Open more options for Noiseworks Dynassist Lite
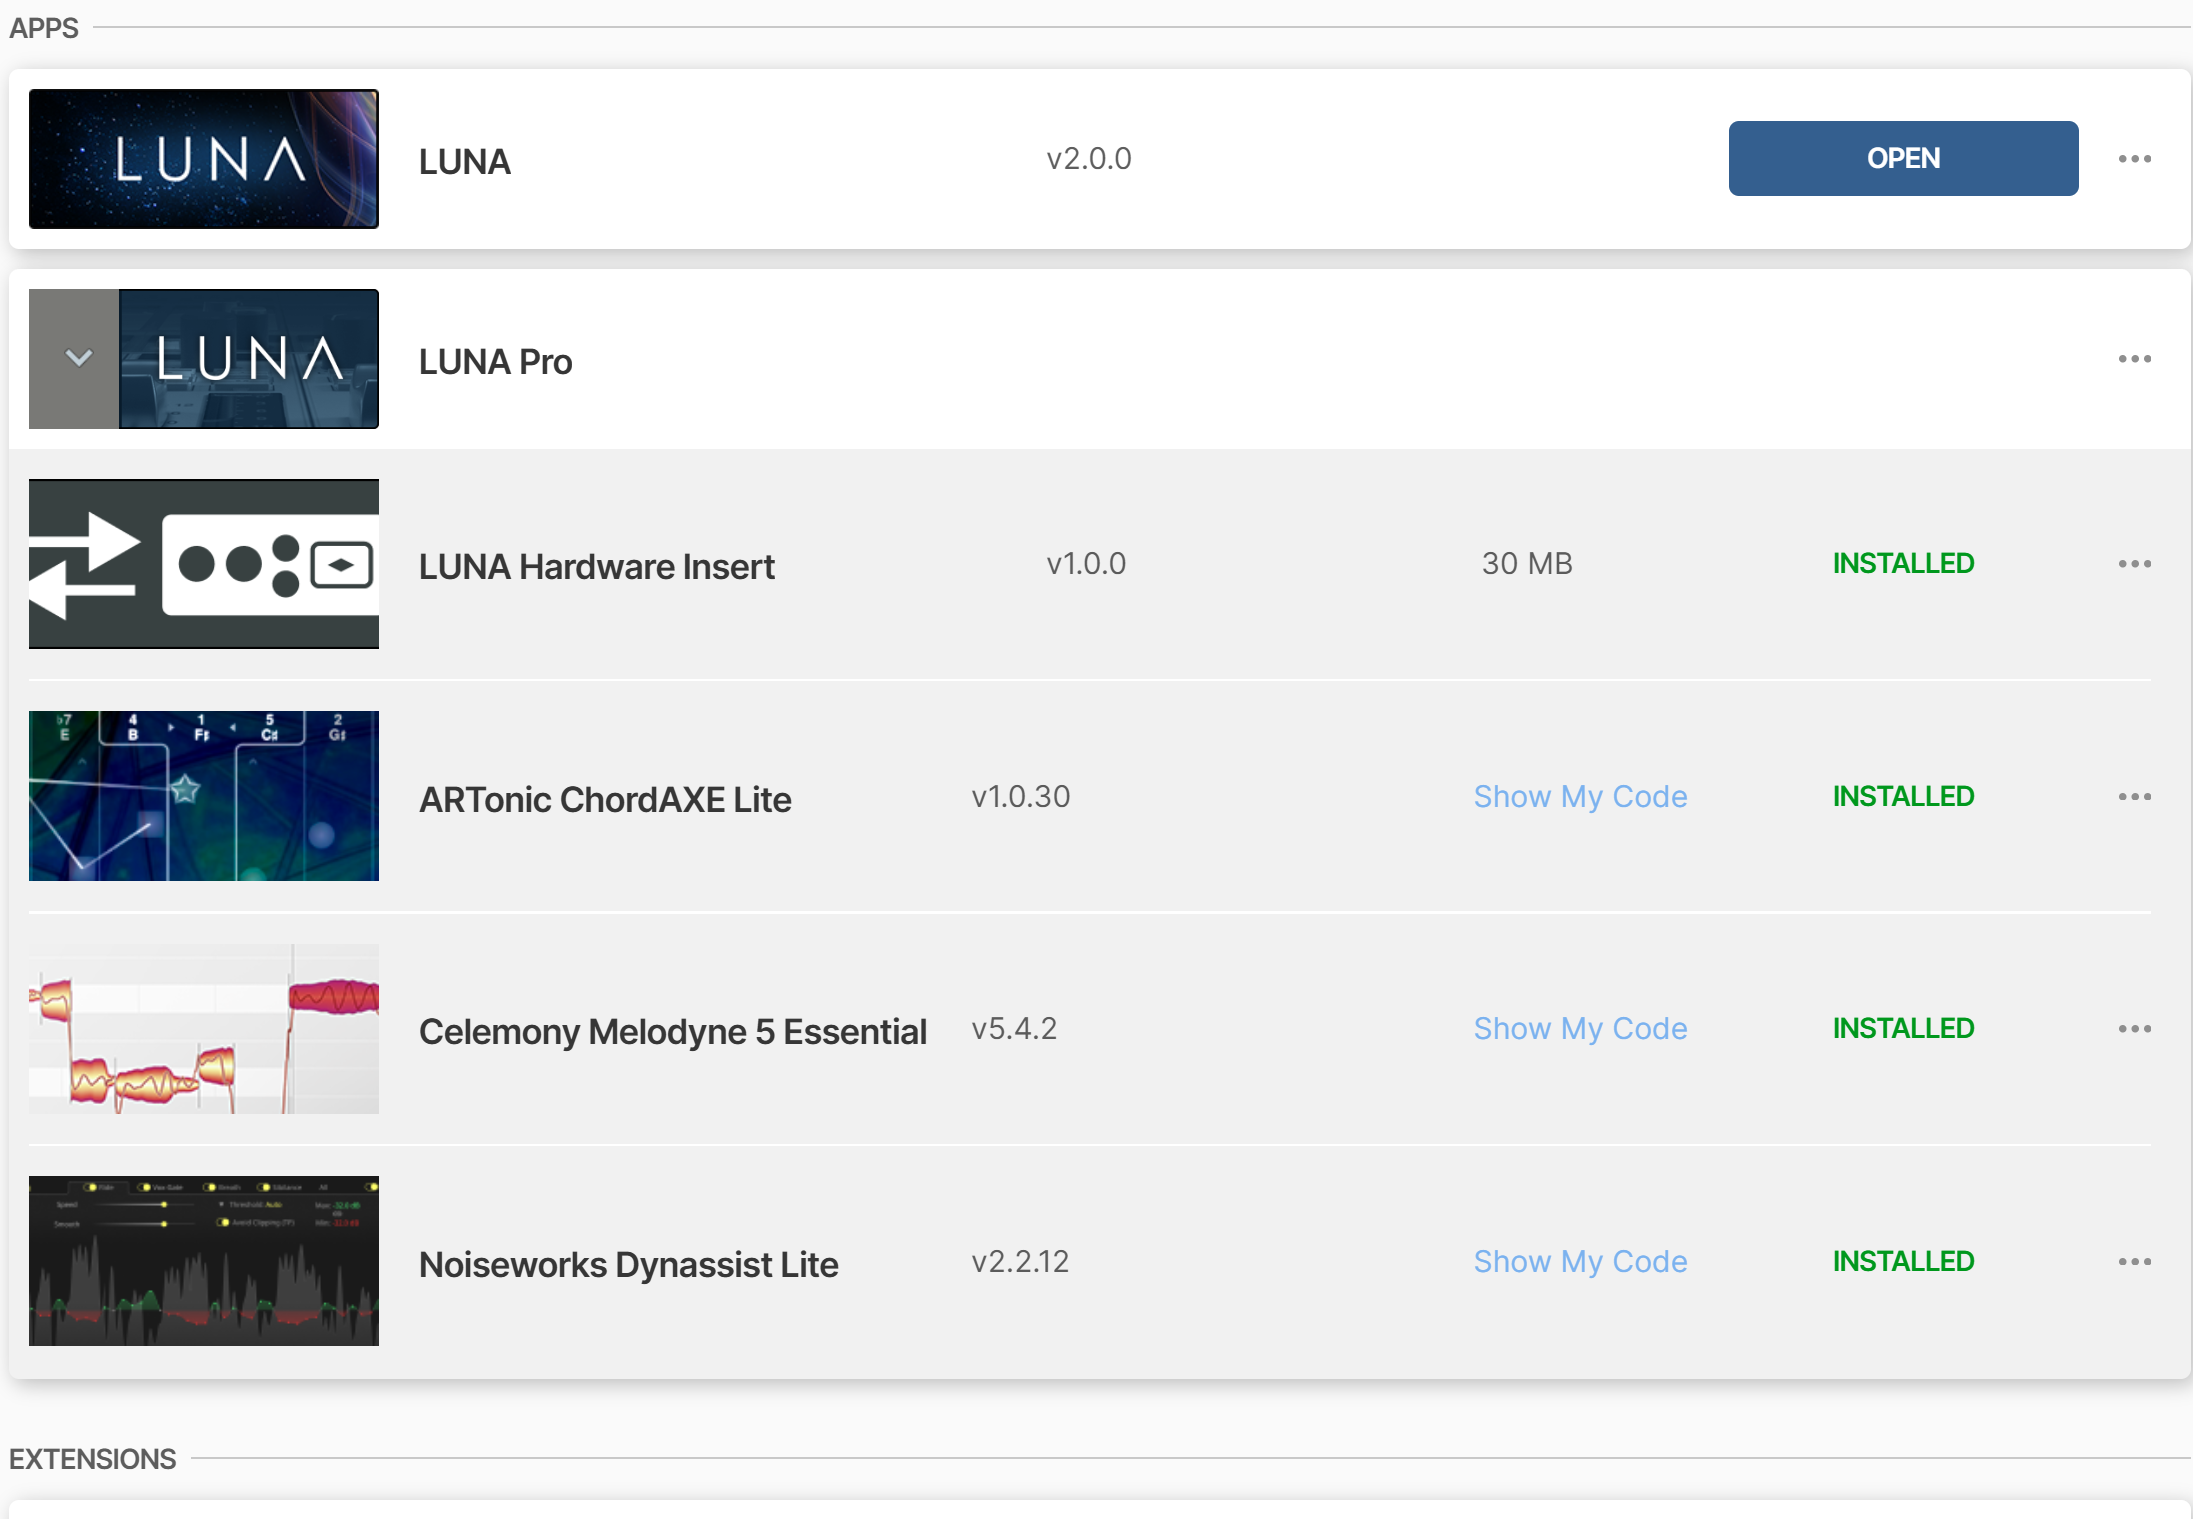The height and width of the screenshot is (1519, 2193). click(x=2134, y=1262)
